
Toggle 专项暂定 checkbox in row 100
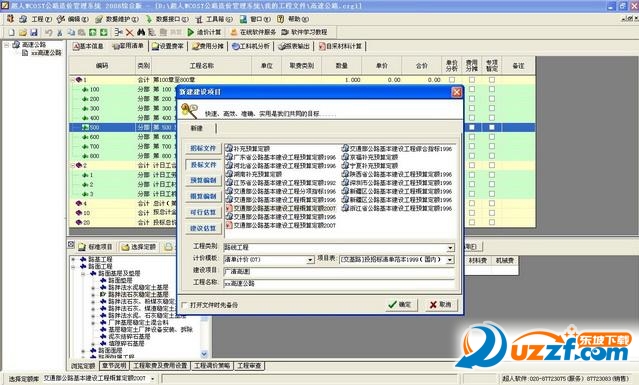[492, 89]
